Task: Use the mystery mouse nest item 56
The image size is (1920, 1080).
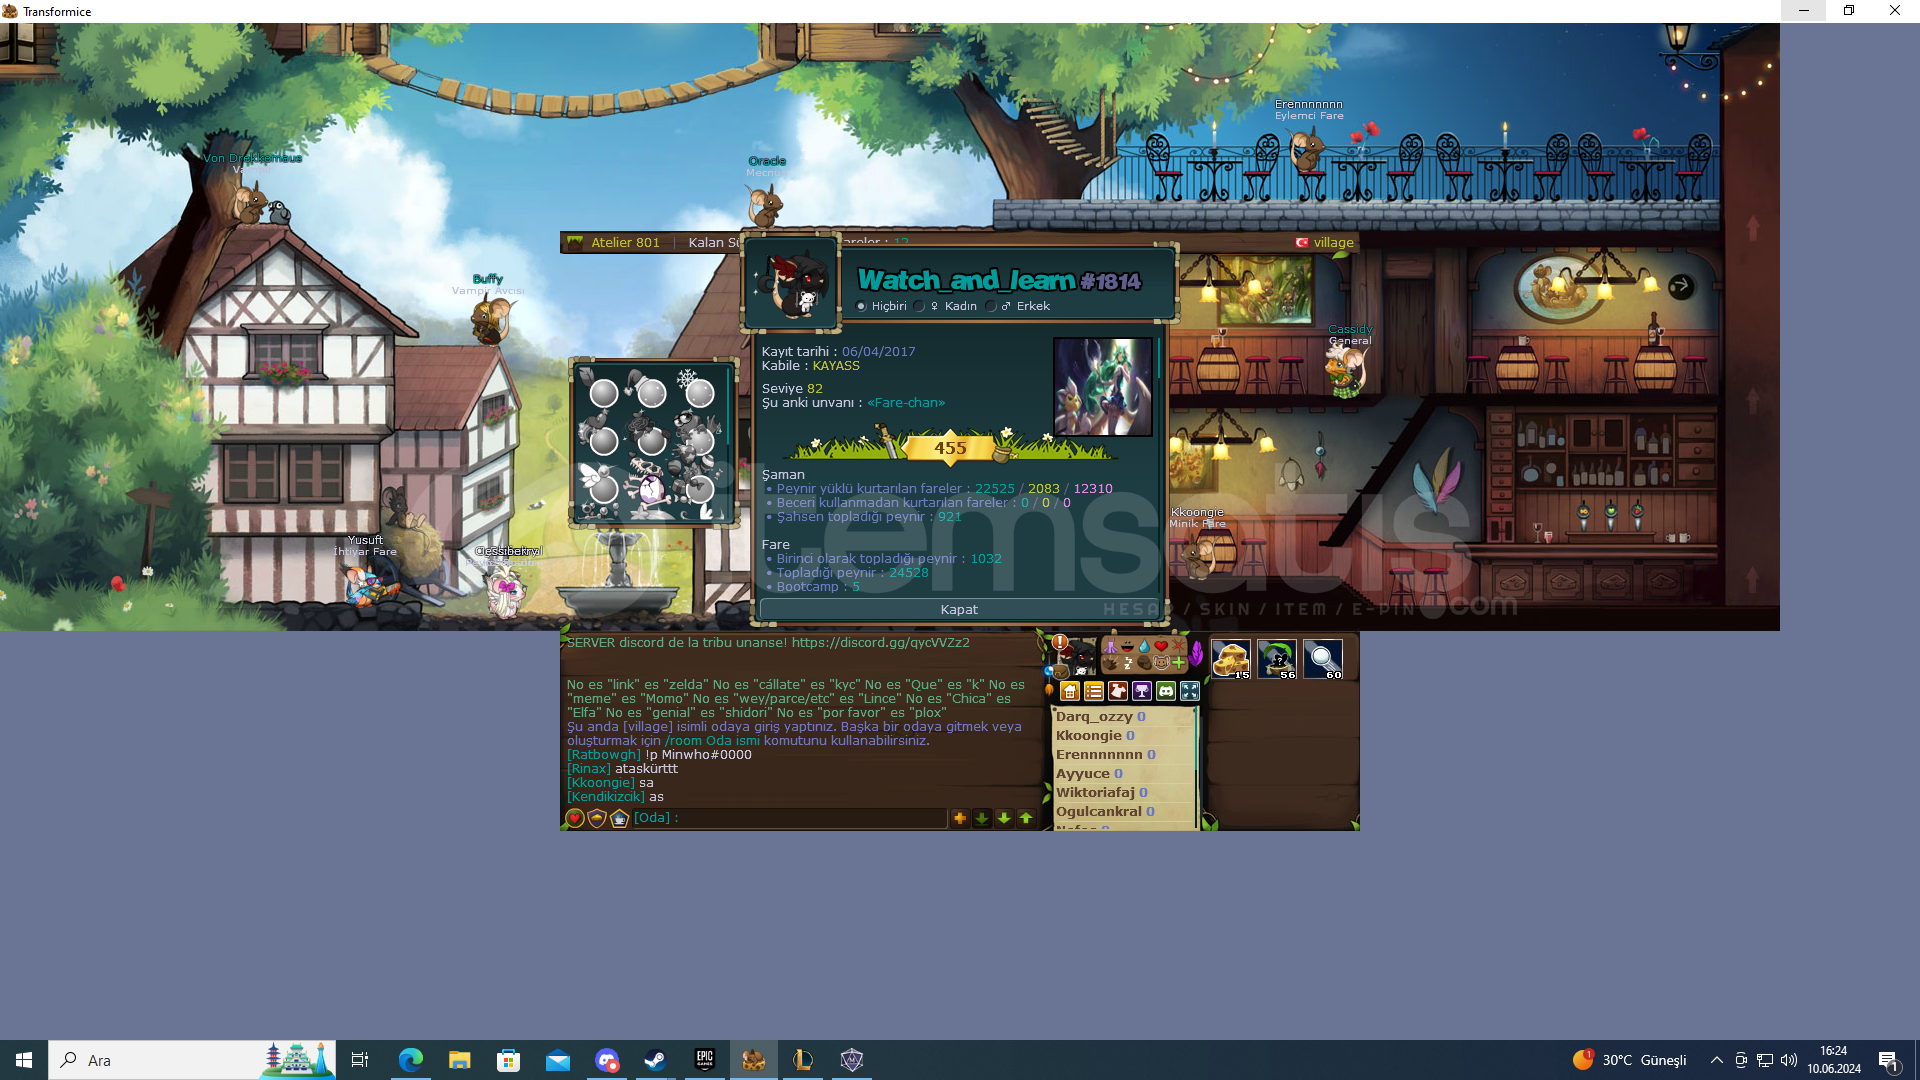Action: (1277, 659)
